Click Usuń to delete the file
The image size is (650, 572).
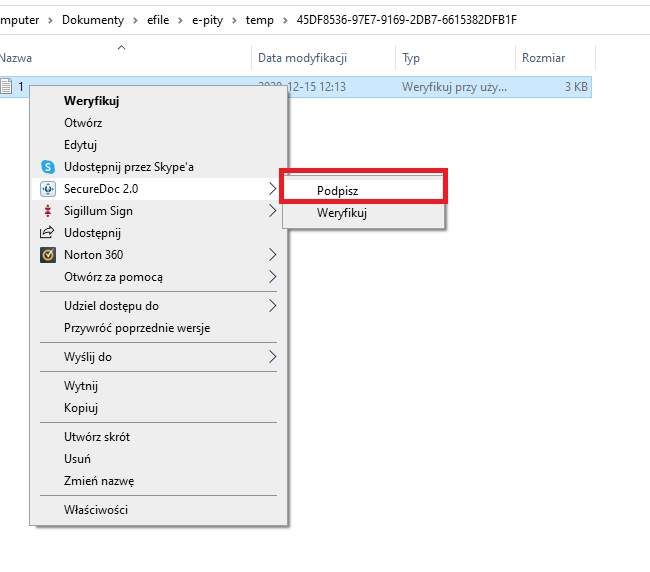[x=77, y=459]
